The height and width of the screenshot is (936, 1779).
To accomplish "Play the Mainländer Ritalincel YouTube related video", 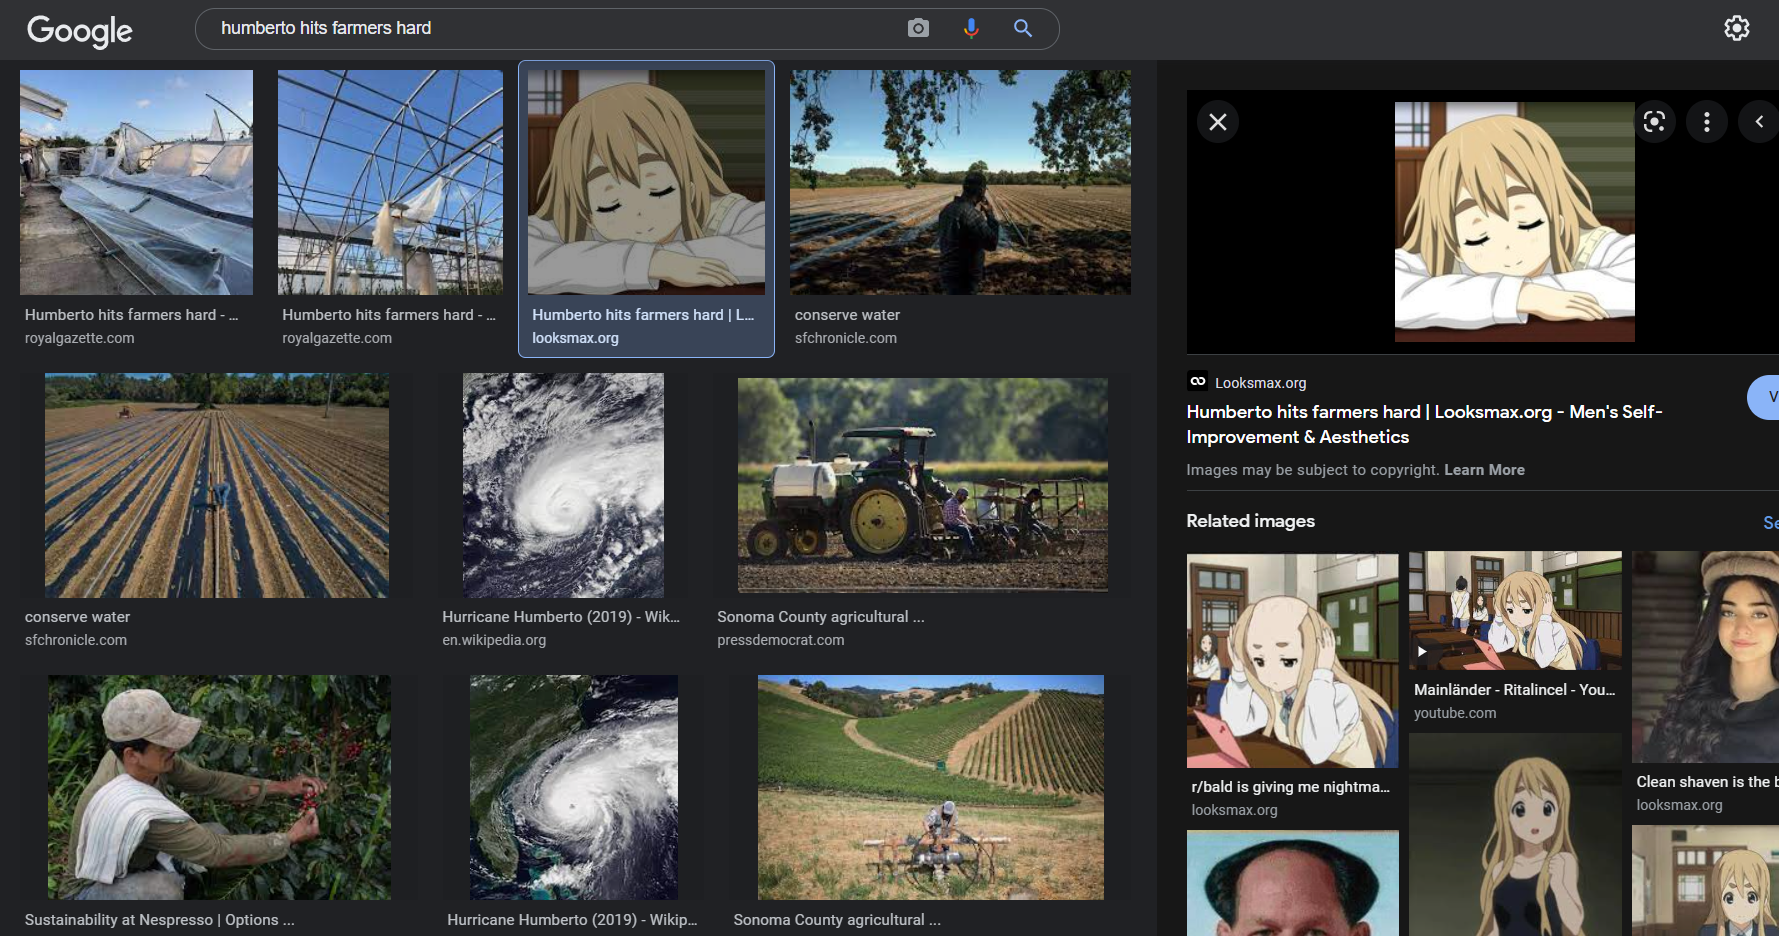I will (1514, 610).
